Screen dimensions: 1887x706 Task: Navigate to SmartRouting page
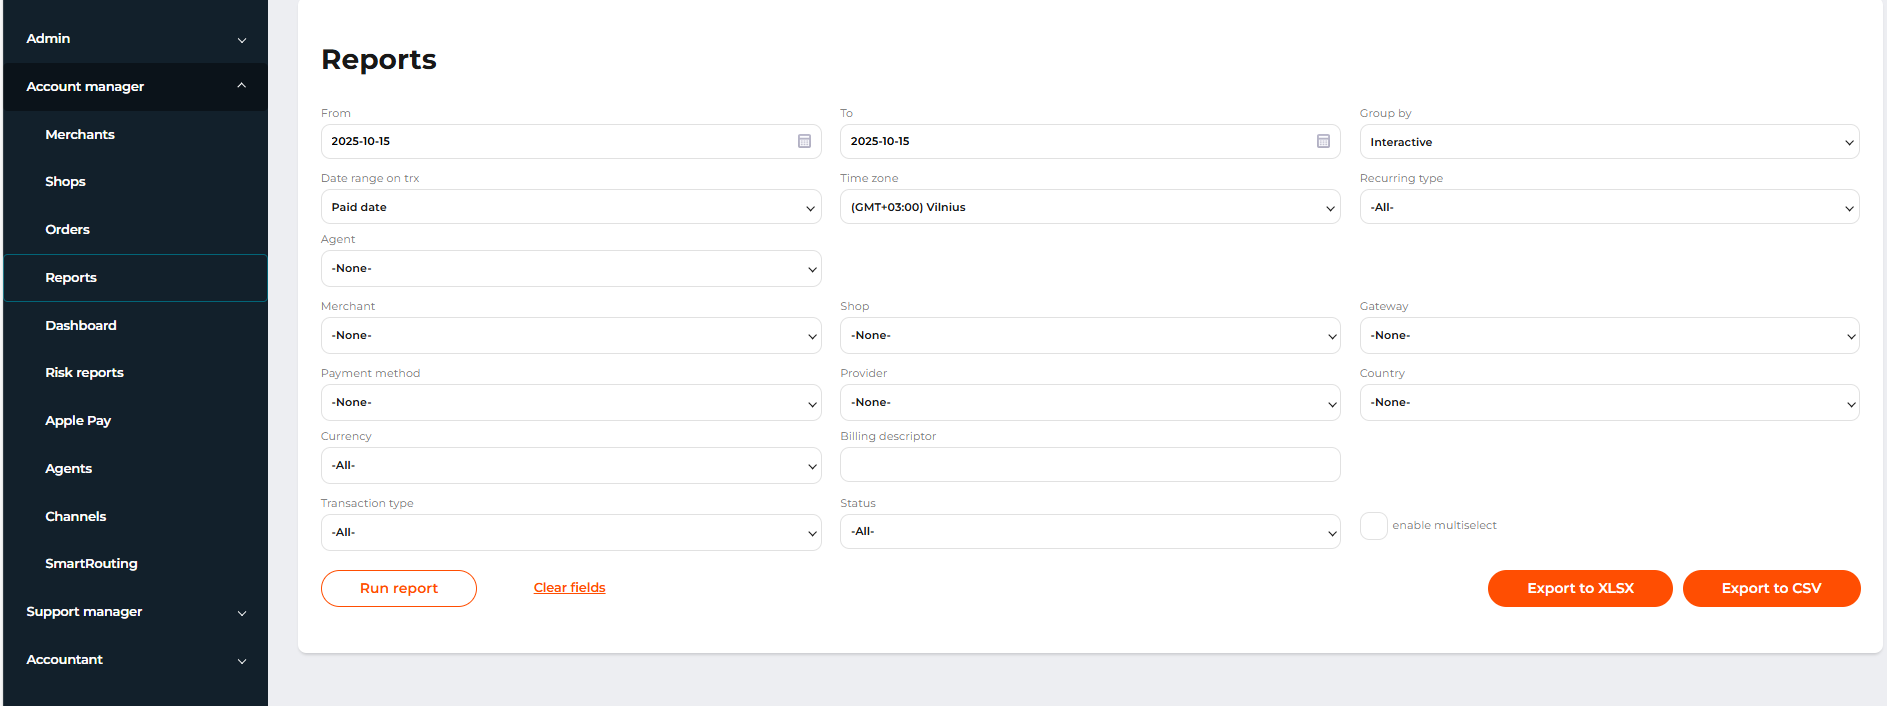tap(91, 564)
